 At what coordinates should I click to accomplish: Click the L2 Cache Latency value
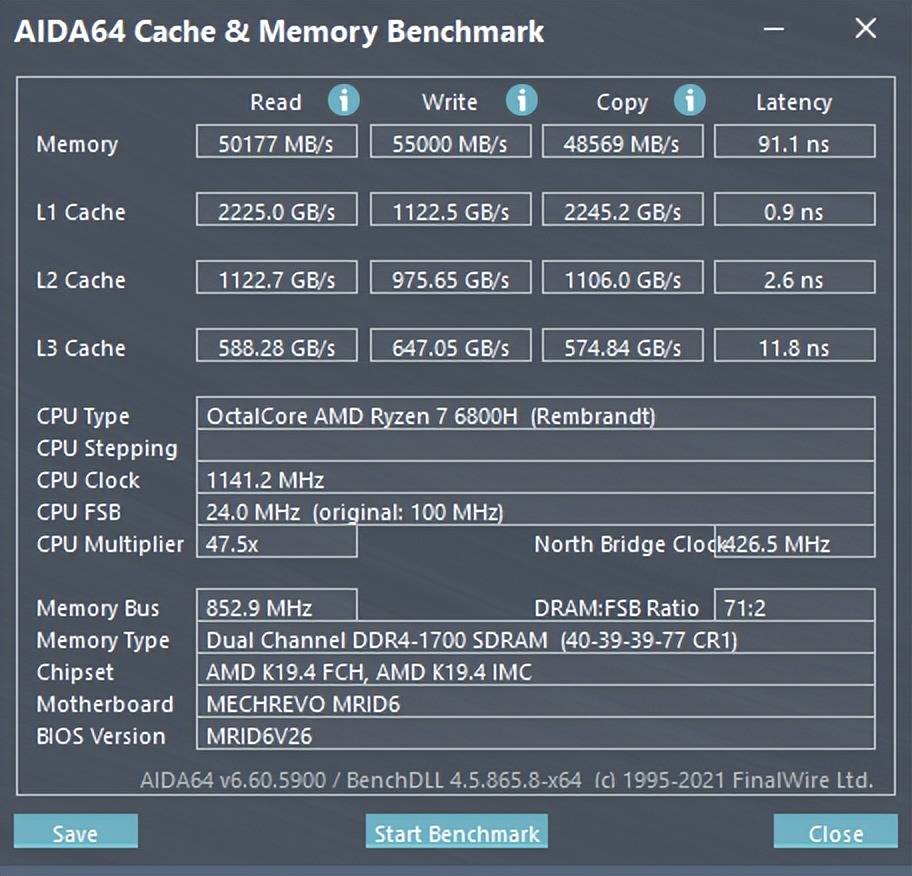795,277
